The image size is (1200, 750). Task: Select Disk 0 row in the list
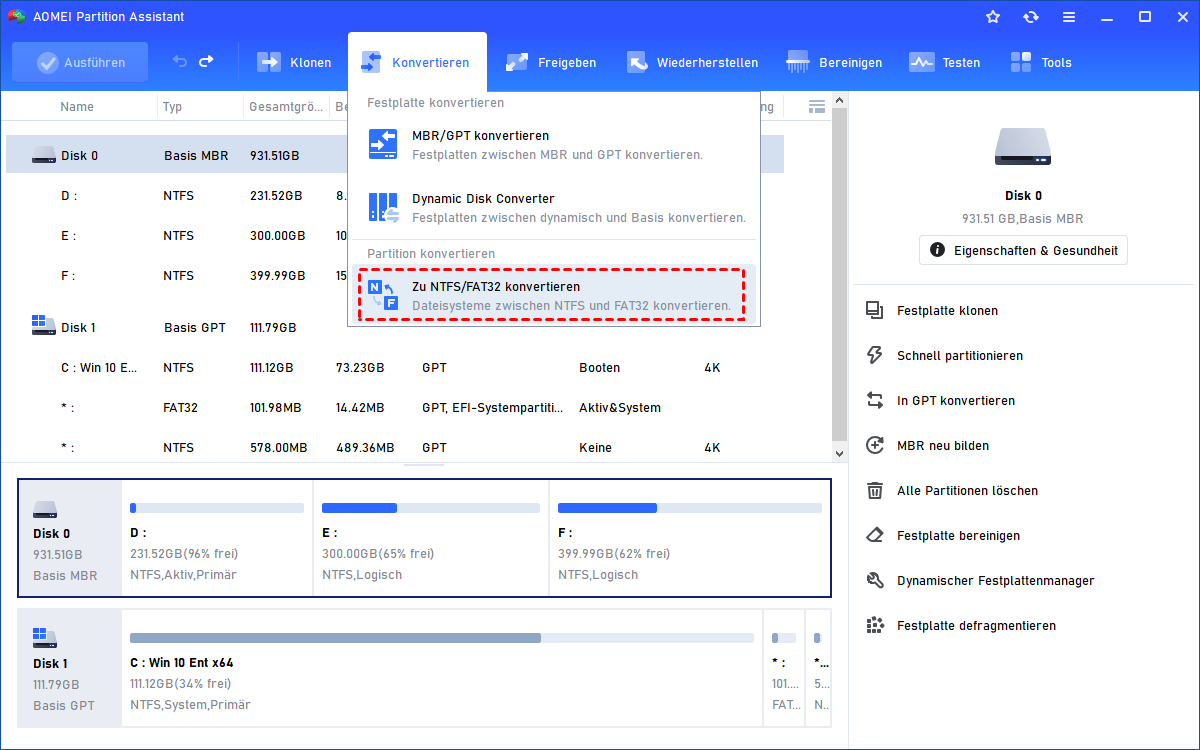[x=395, y=155]
